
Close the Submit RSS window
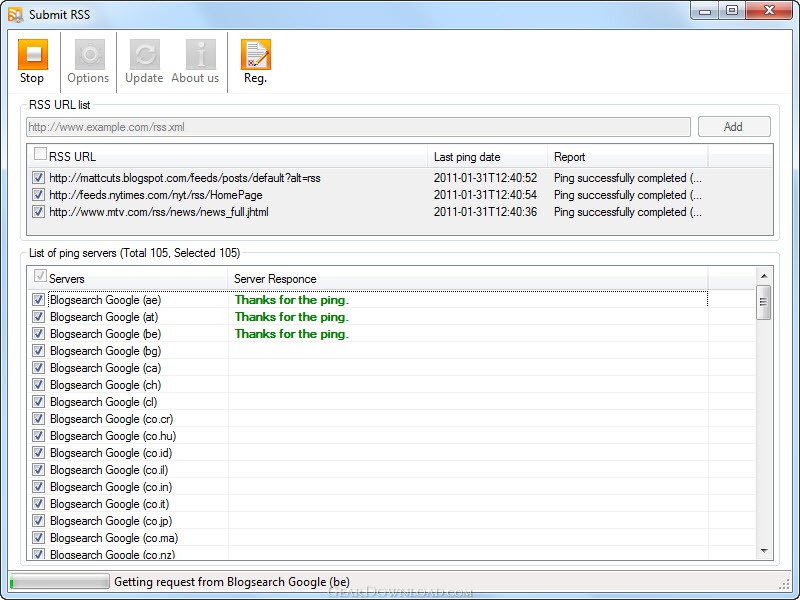coord(769,11)
